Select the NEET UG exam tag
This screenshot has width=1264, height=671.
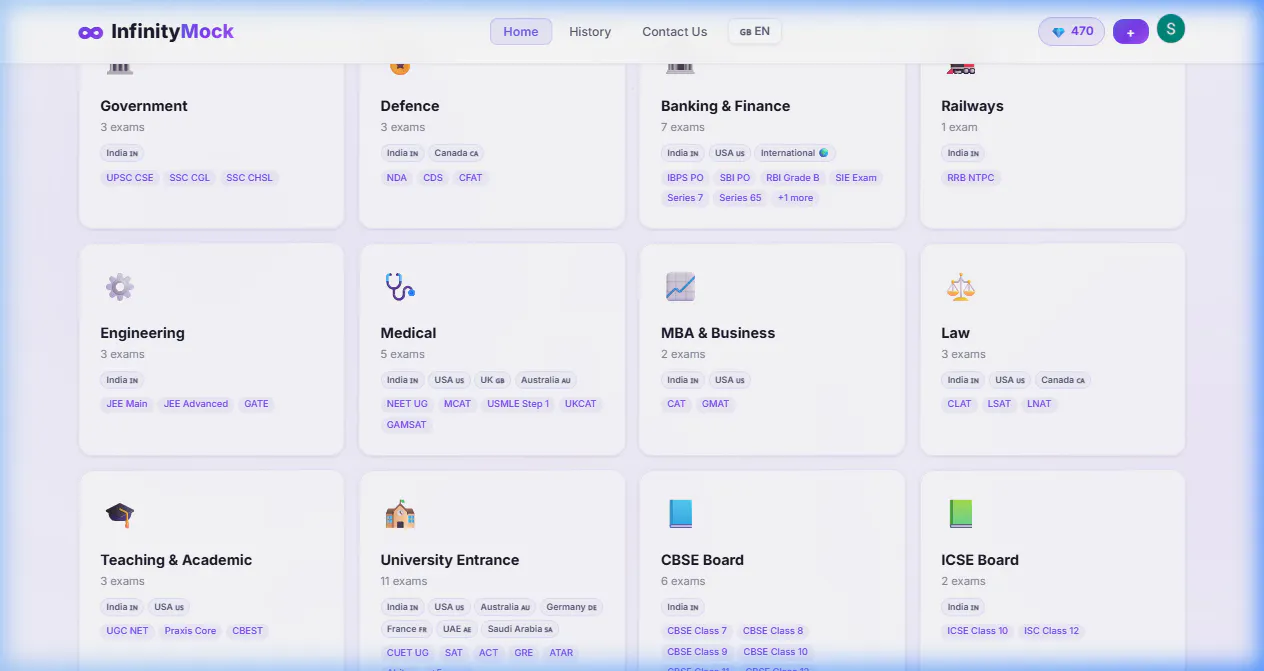(x=408, y=404)
